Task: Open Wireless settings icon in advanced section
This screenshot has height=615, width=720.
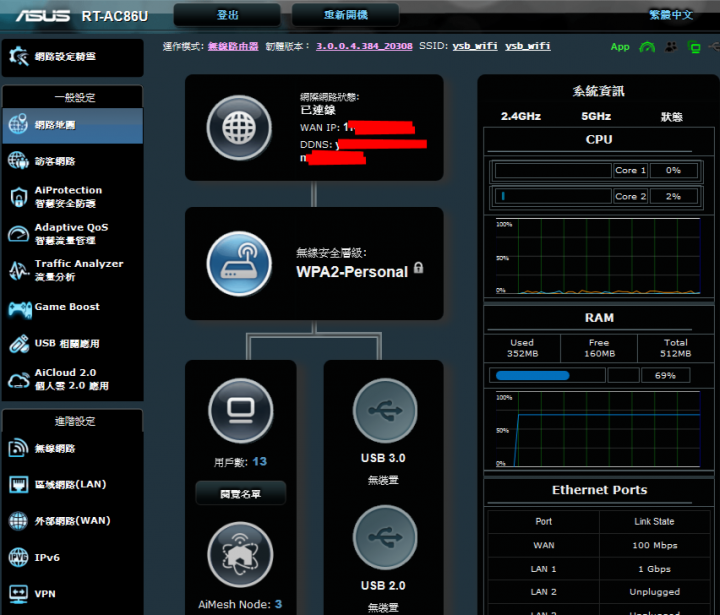Action: [x=18, y=447]
